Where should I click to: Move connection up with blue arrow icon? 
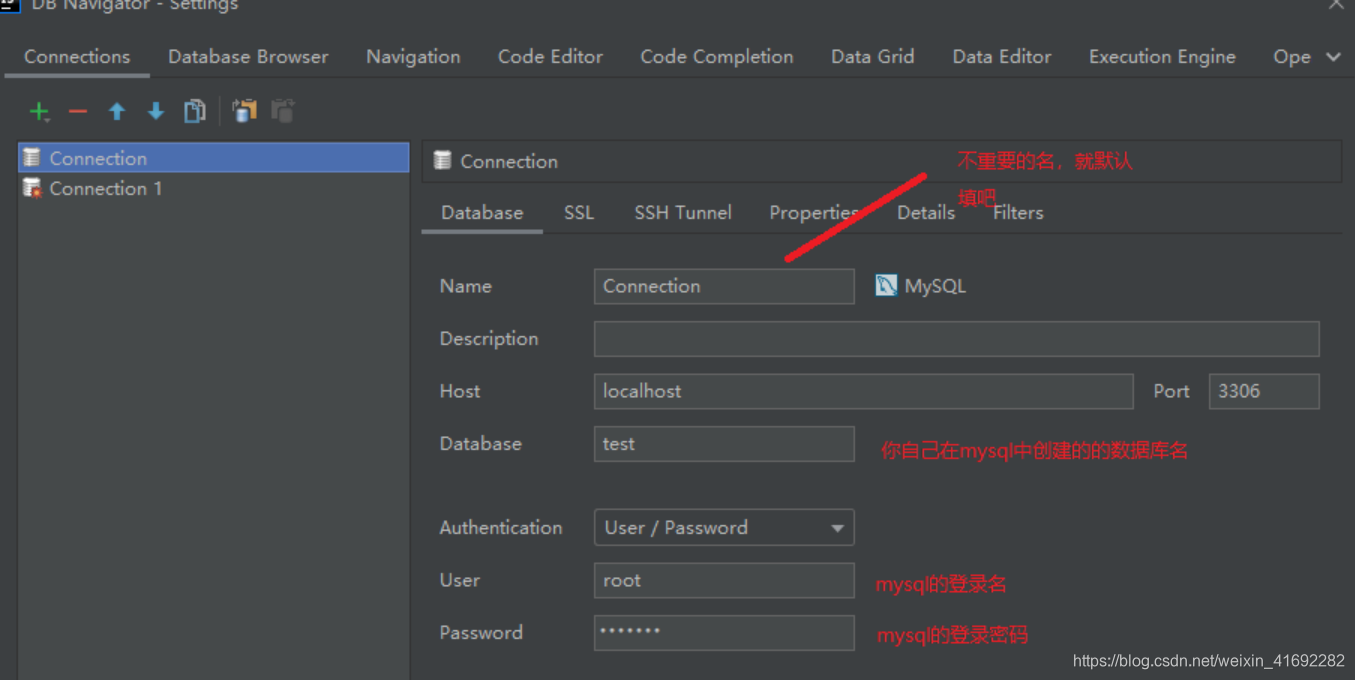[116, 111]
